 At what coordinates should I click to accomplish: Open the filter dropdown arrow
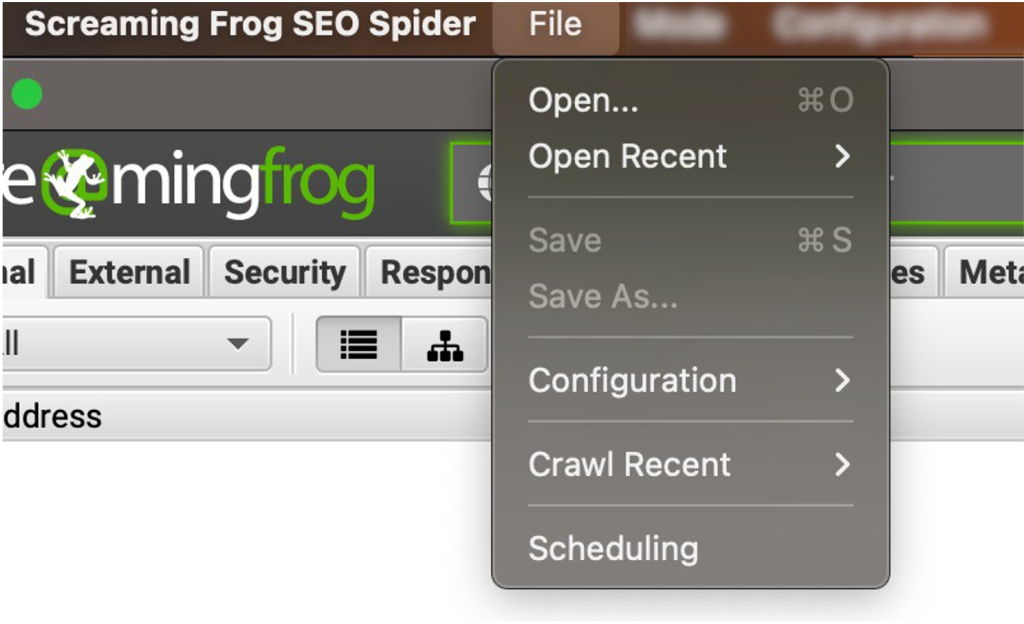coord(237,345)
